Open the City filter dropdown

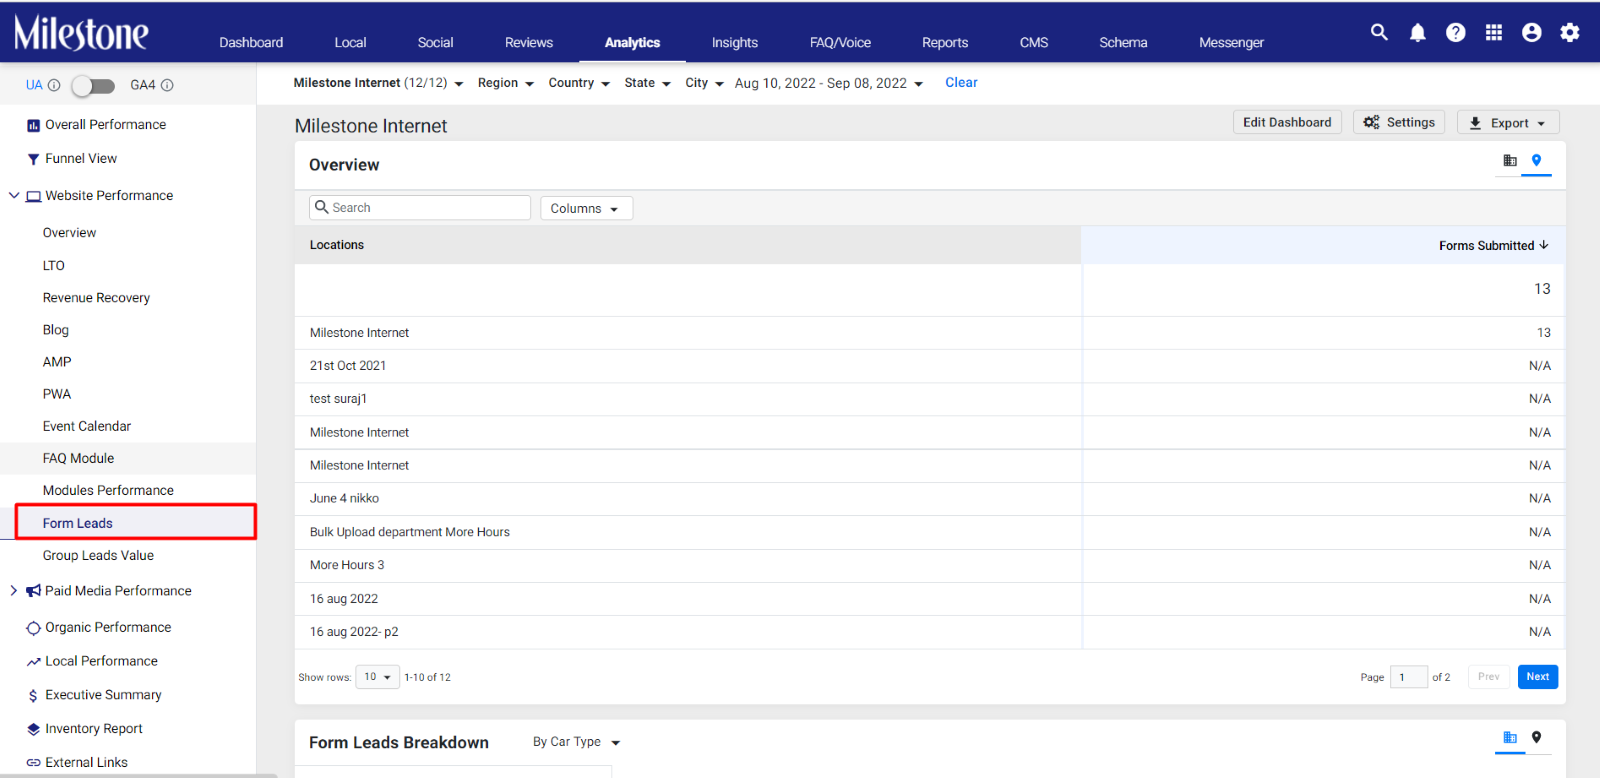coord(704,83)
